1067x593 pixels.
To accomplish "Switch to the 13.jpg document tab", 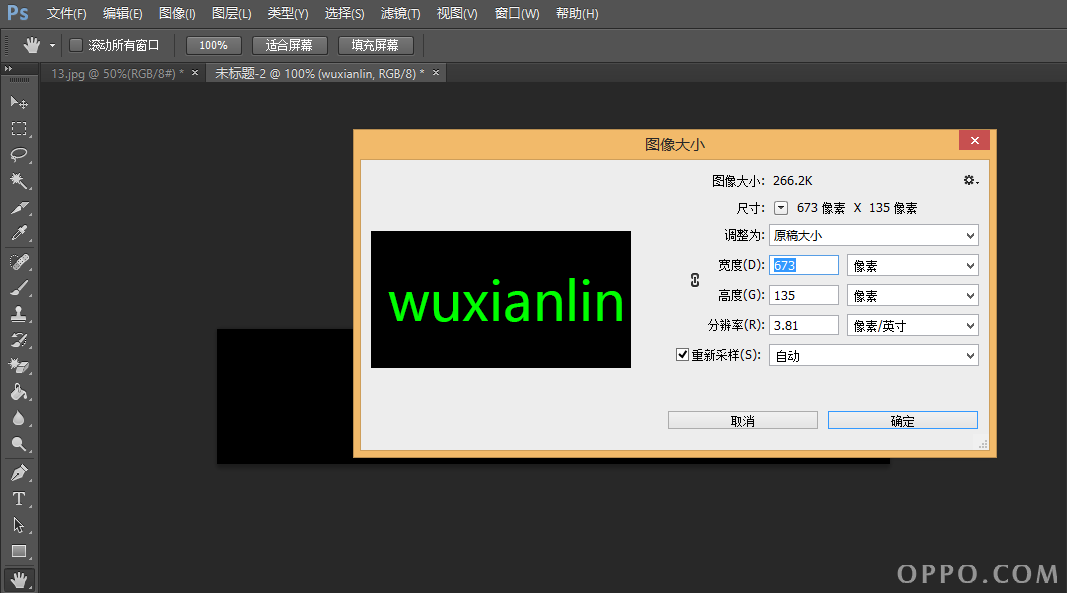I will (x=117, y=74).
